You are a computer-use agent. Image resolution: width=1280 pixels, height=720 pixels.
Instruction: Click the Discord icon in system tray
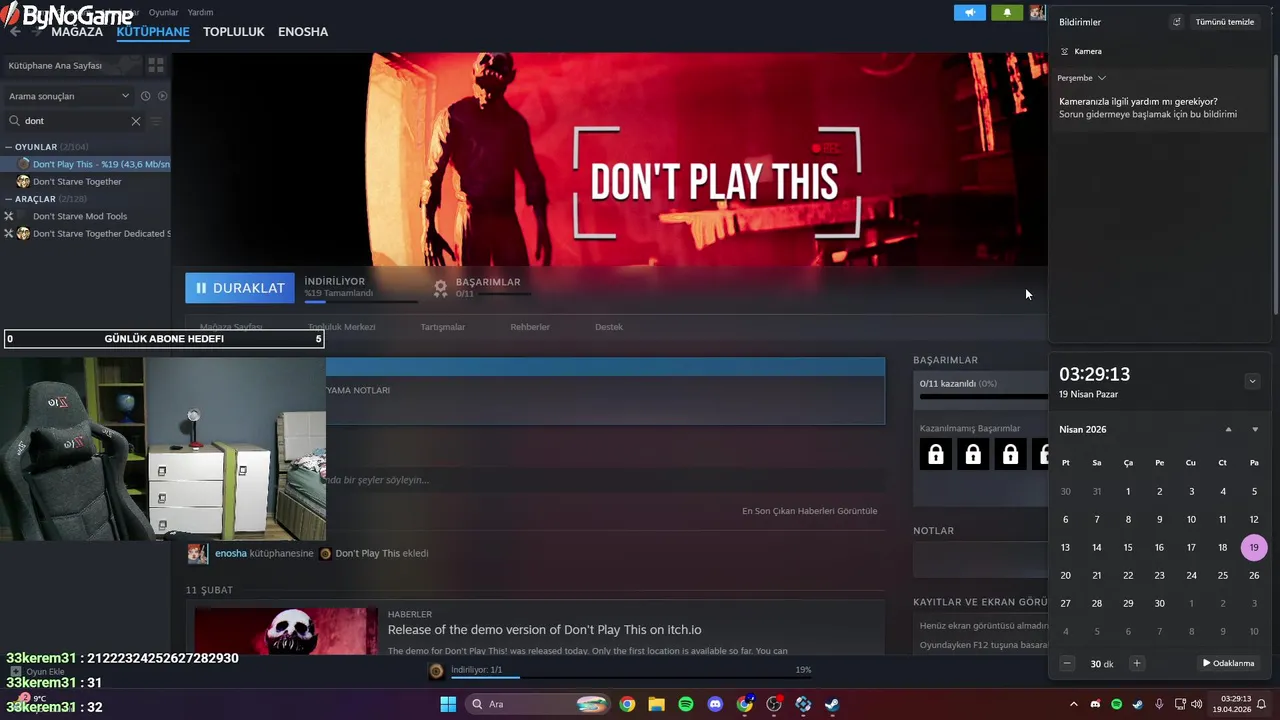tap(1095, 704)
